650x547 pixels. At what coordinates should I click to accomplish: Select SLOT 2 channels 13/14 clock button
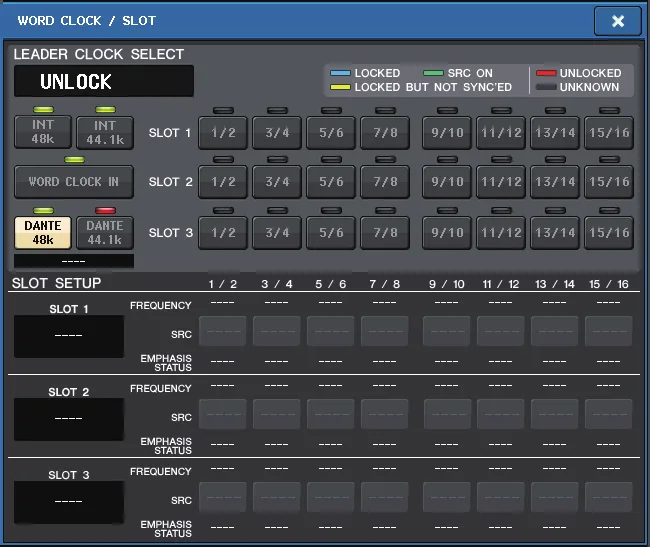click(x=555, y=182)
